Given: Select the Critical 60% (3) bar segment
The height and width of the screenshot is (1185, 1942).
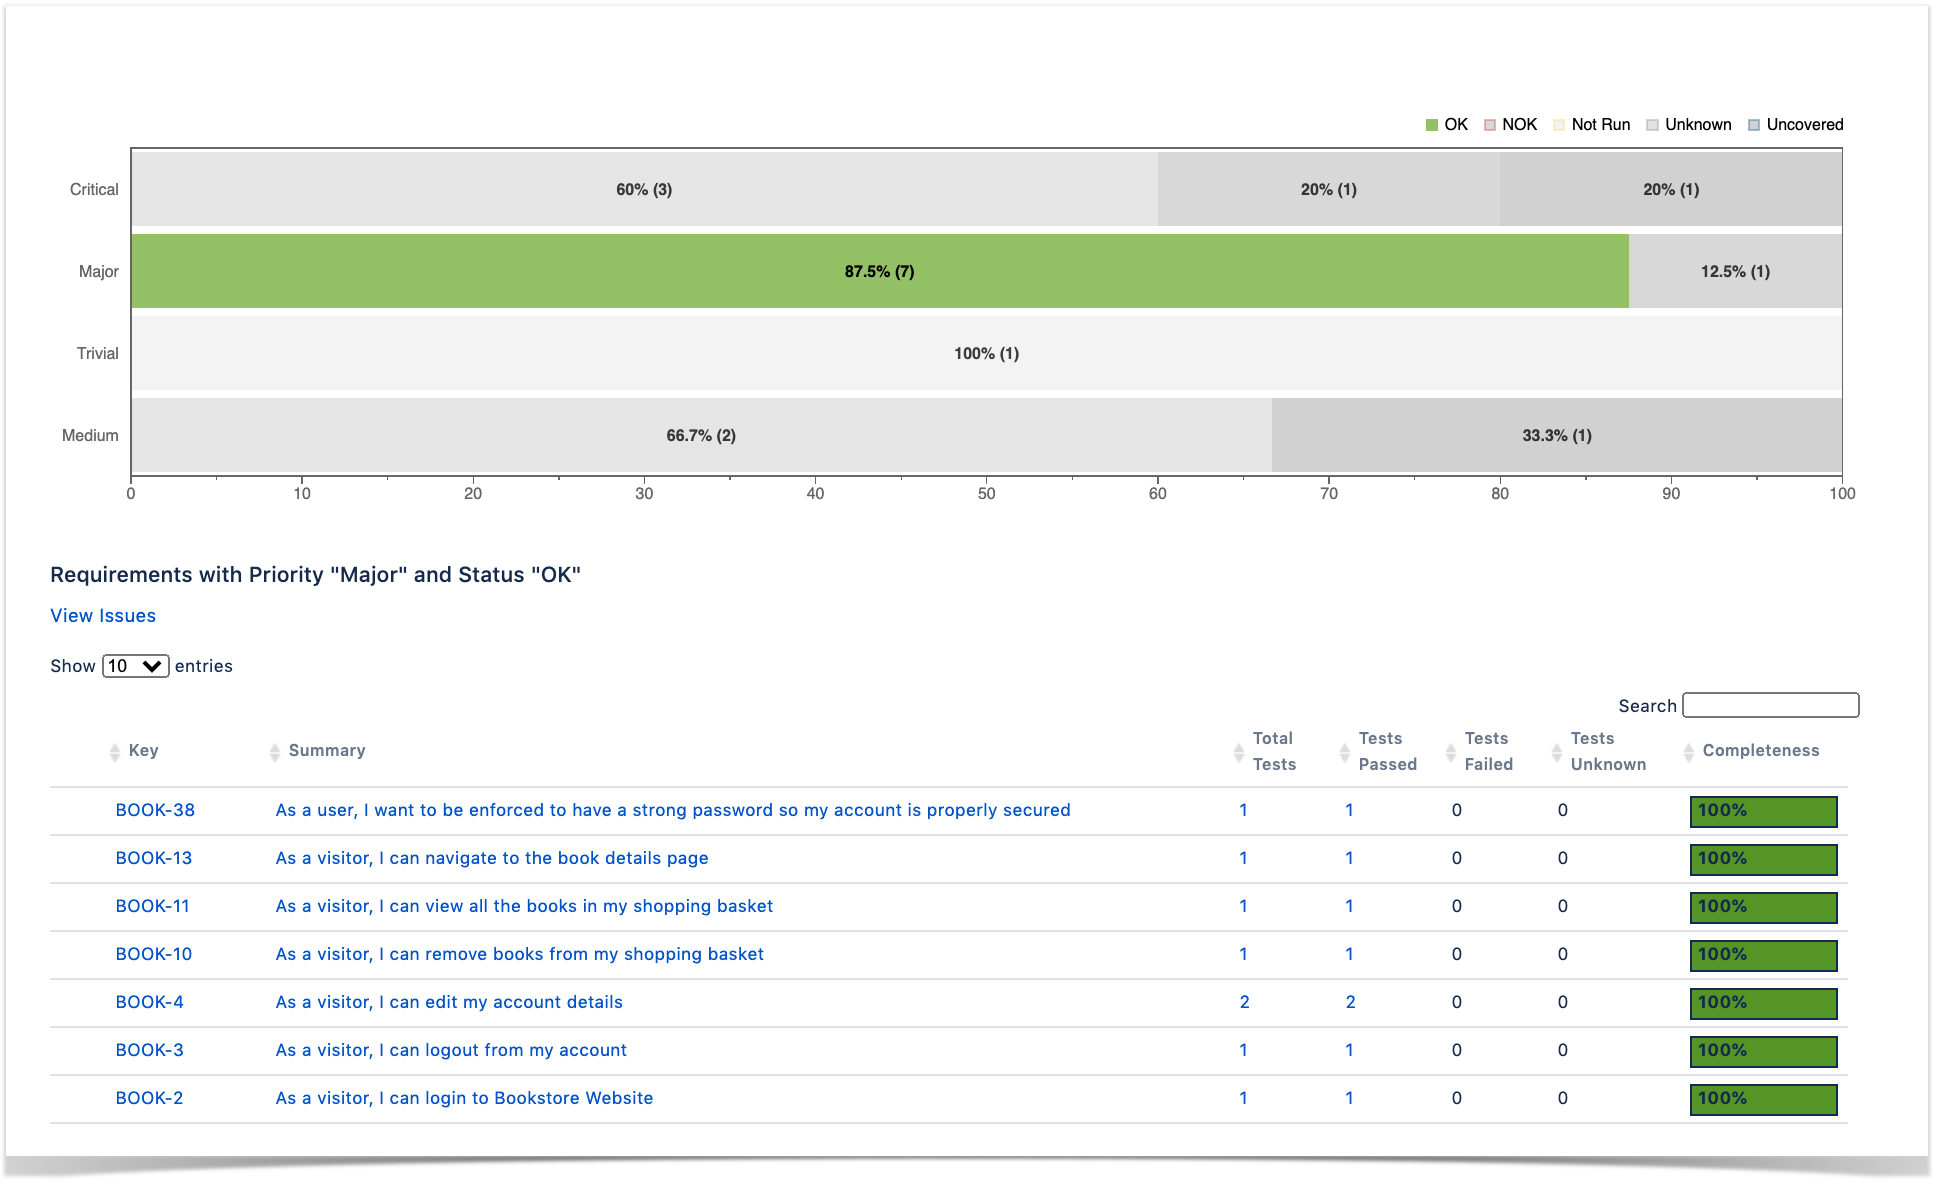Looking at the screenshot, I should 644,189.
